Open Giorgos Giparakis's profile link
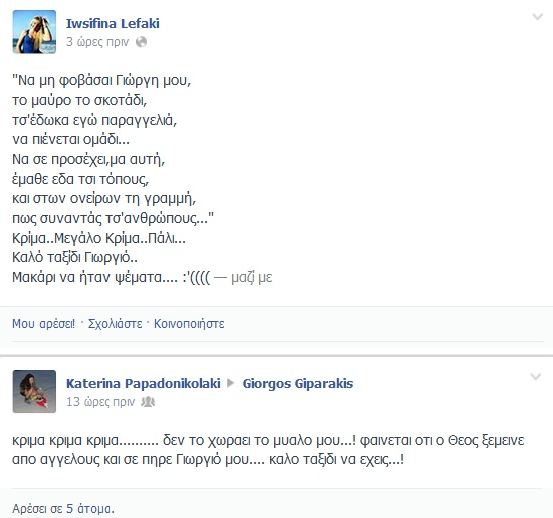The width and height of the screenshot is (553, 518). [x=298, y=383]
